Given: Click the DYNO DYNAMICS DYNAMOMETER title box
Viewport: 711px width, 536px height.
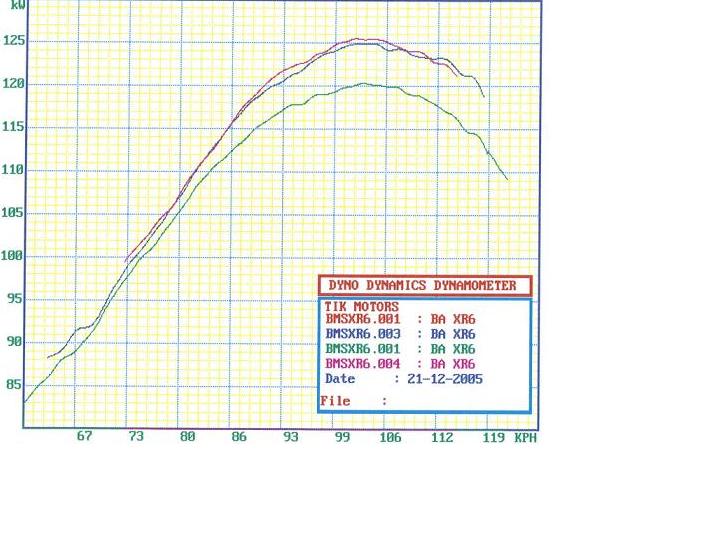Looking at the screenshot, I should pyautogui.click(x=424, y=286).
